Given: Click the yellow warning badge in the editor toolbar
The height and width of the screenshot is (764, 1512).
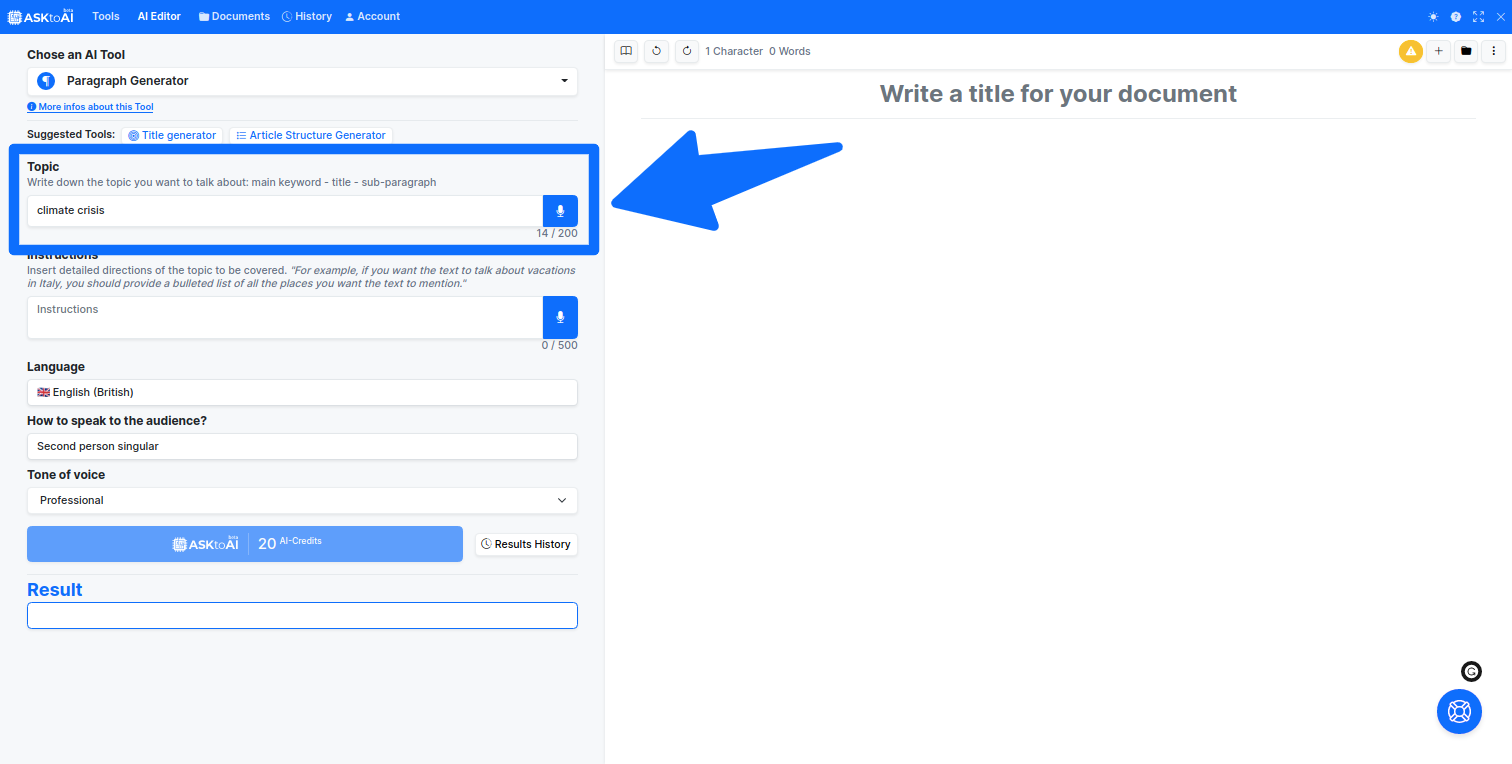Looking at the screenshot, I should coord(1410,51).
